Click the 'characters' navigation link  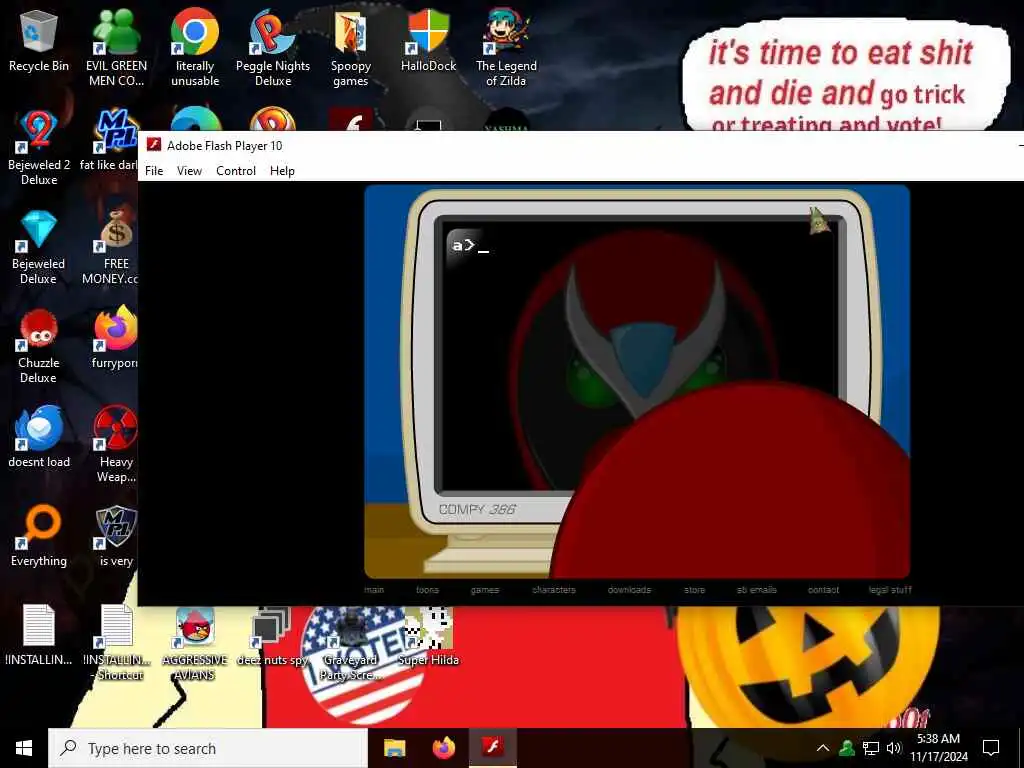coord(554,590)
